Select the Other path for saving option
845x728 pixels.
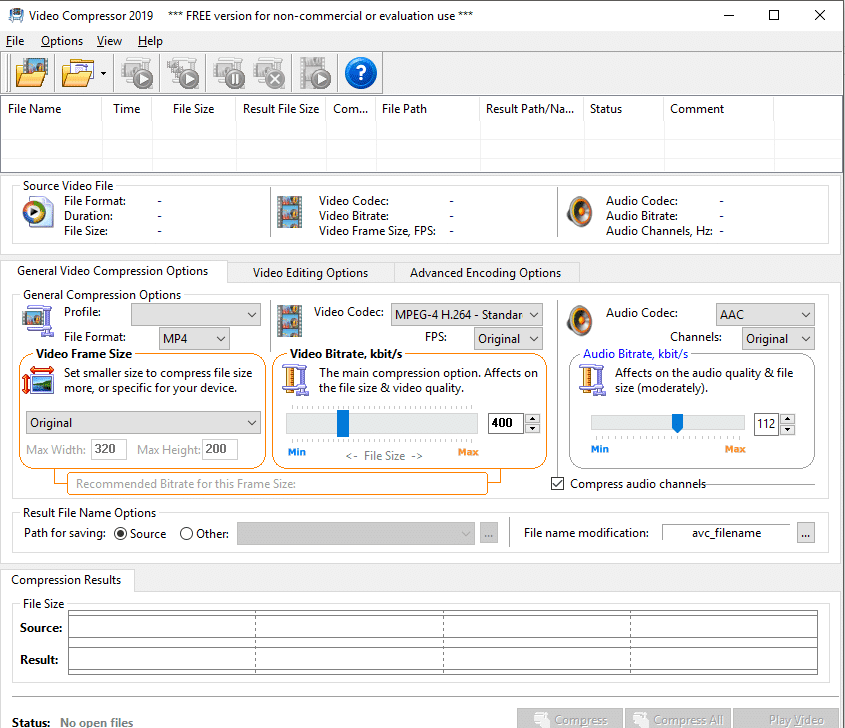point(187,533)
